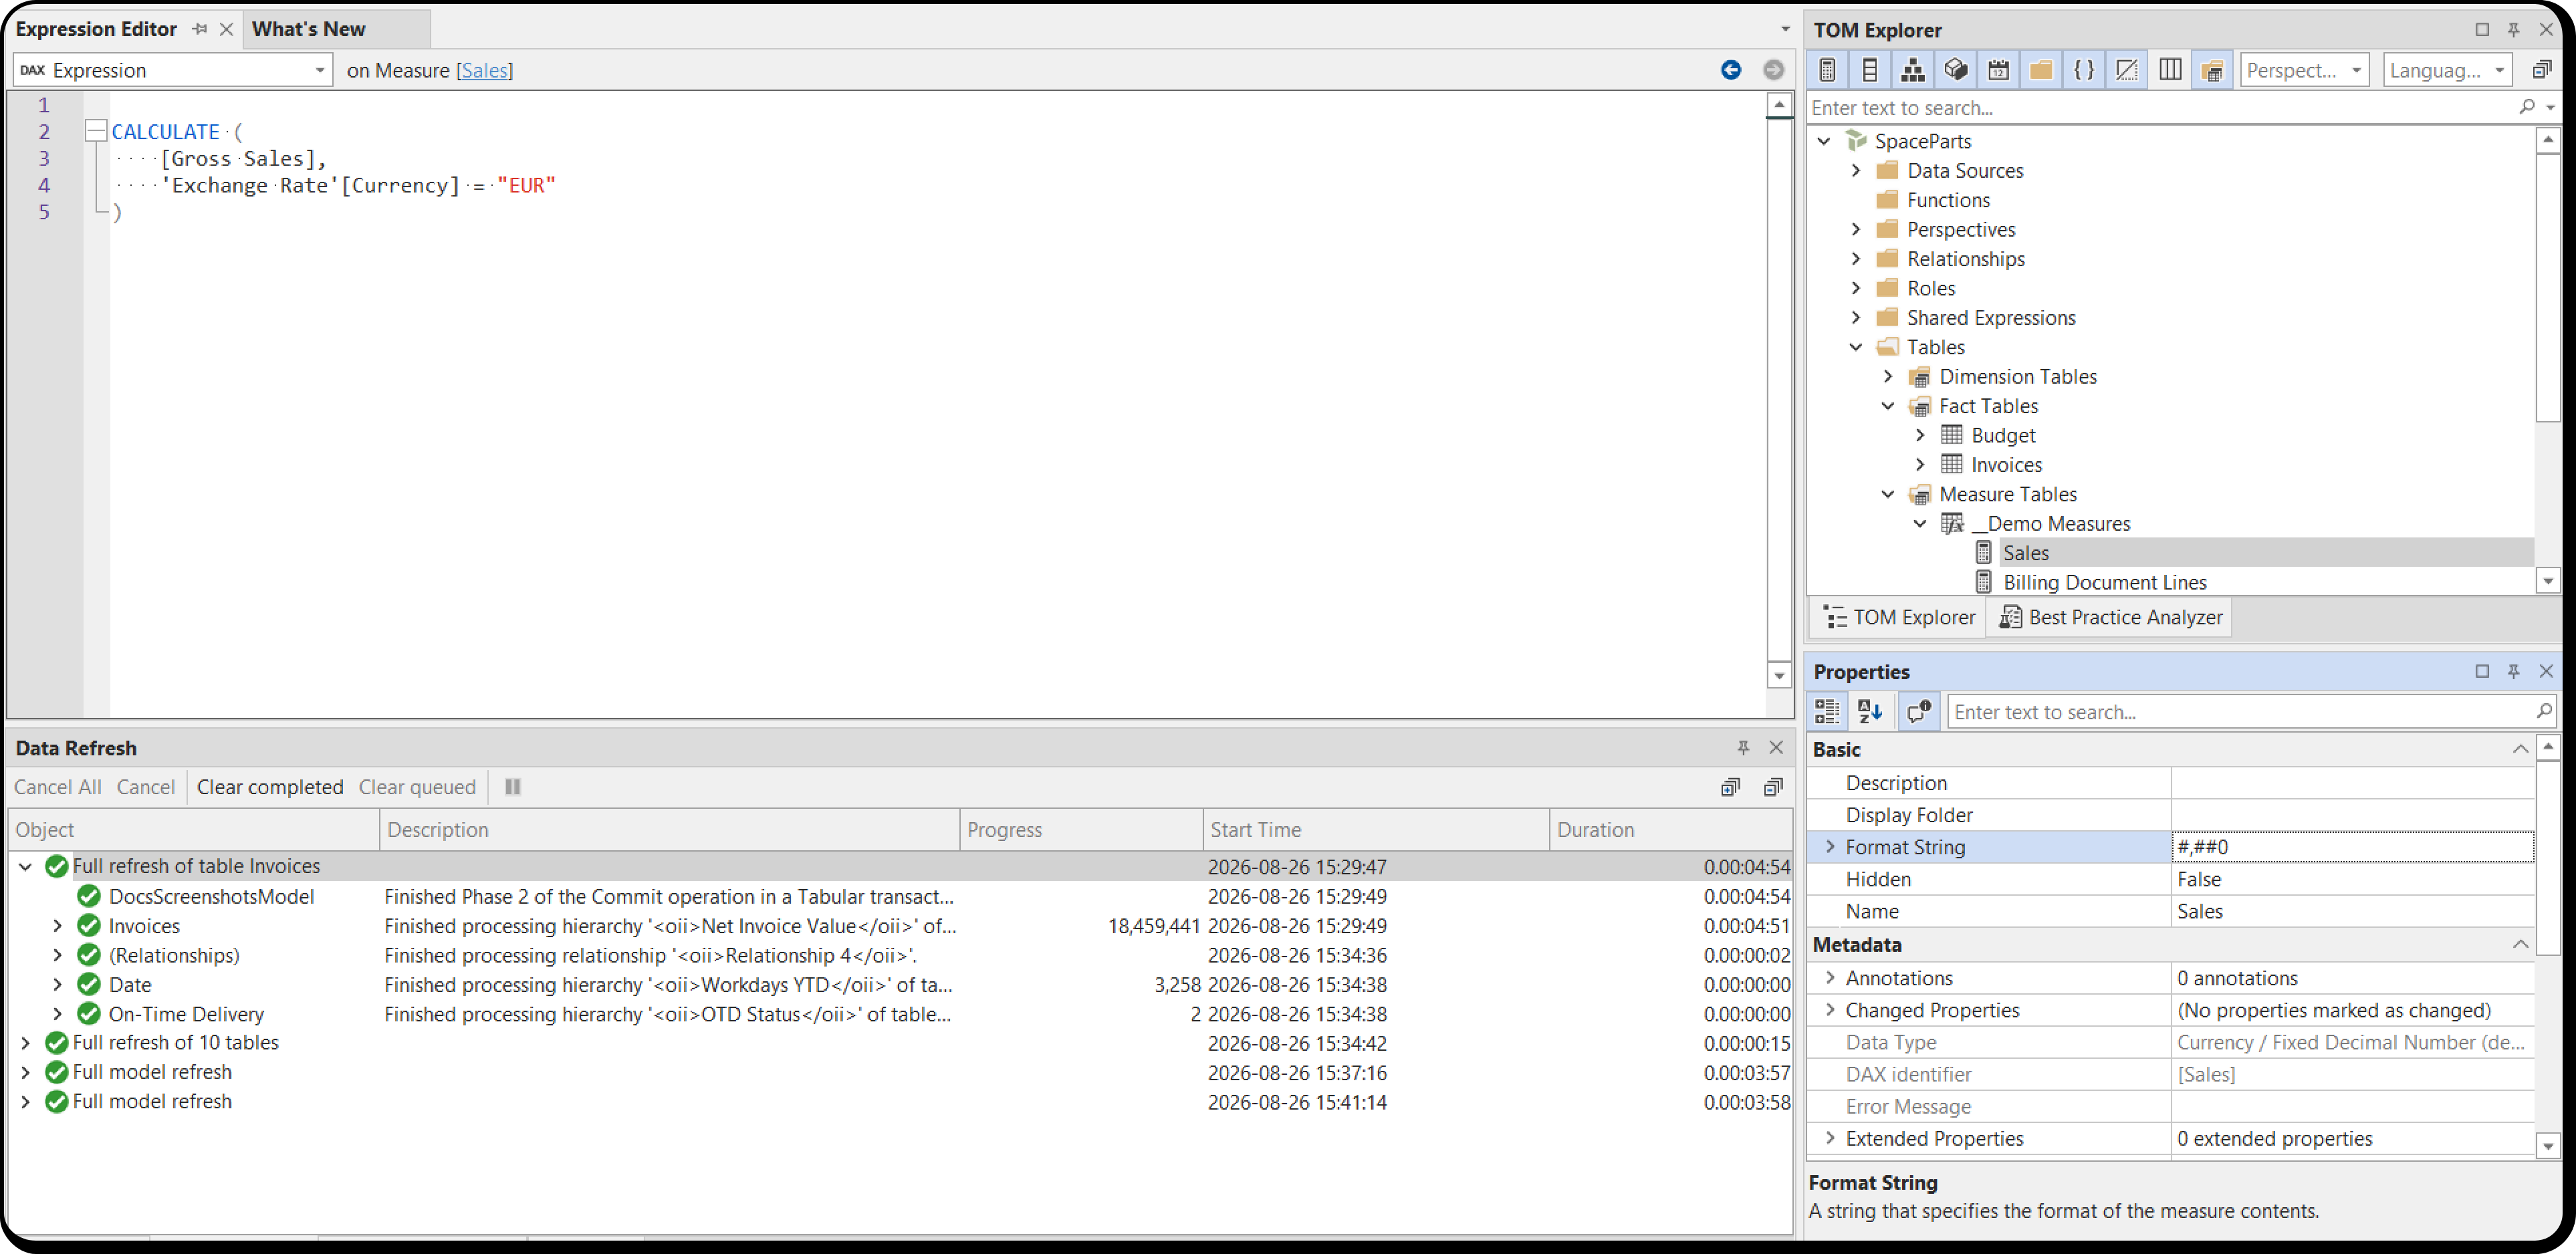
Task: Pause the data refresh queue
Action: coord(513,787)
